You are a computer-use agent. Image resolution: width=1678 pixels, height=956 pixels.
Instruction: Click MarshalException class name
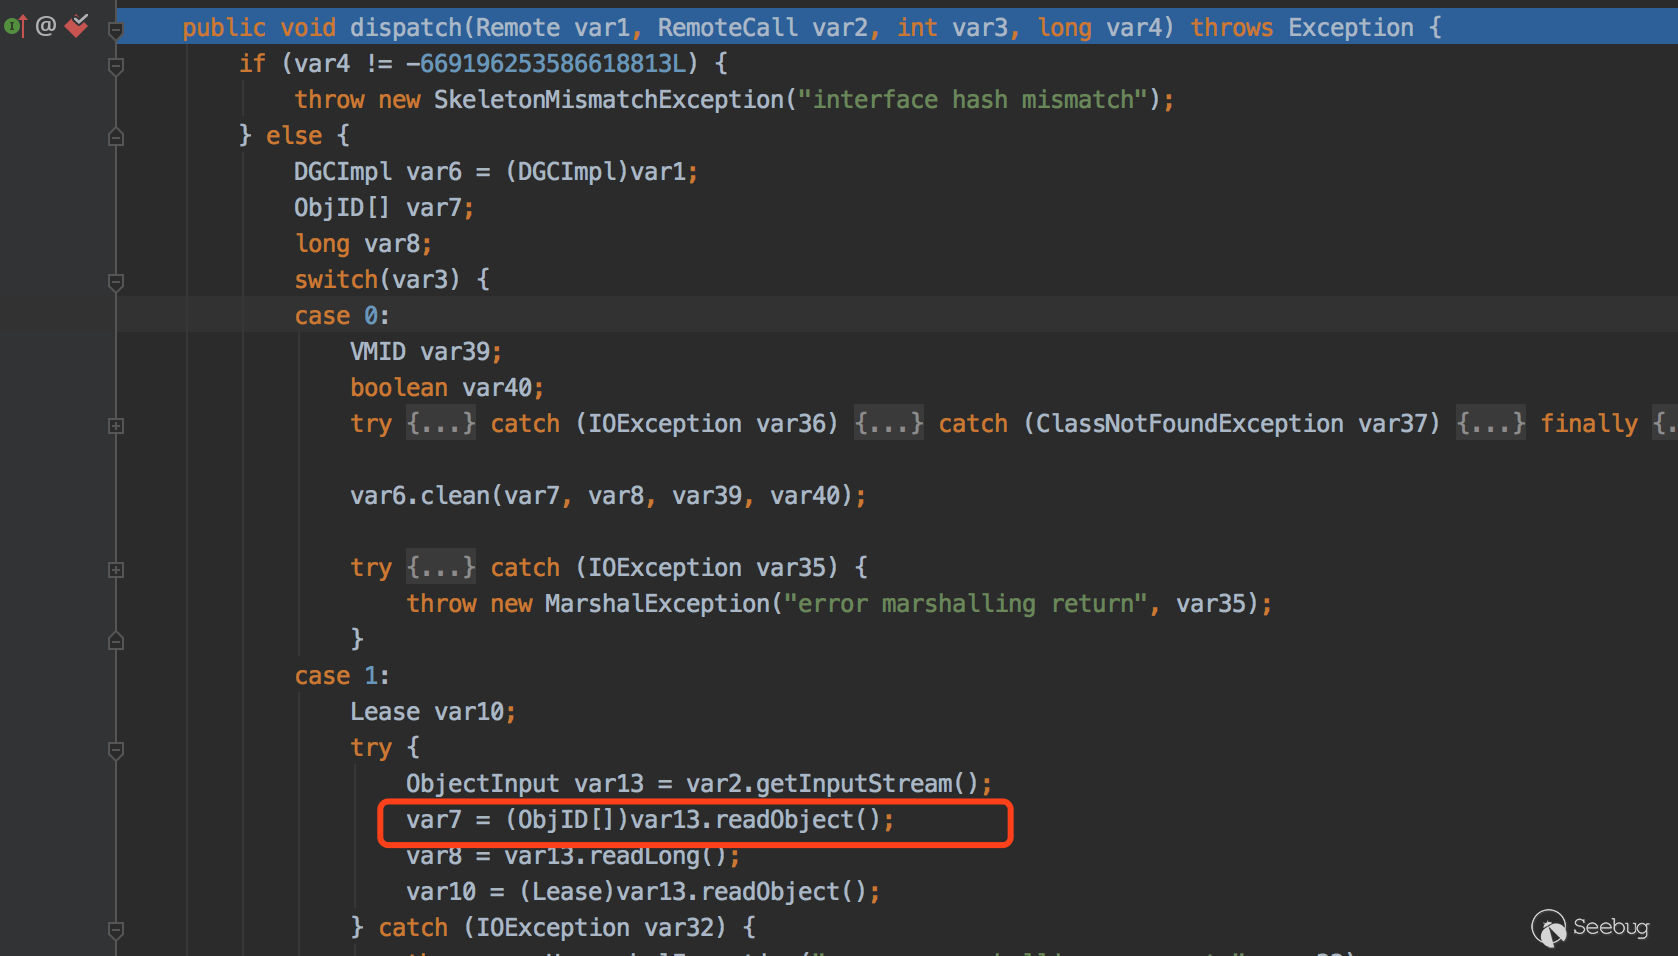(658, 604)
